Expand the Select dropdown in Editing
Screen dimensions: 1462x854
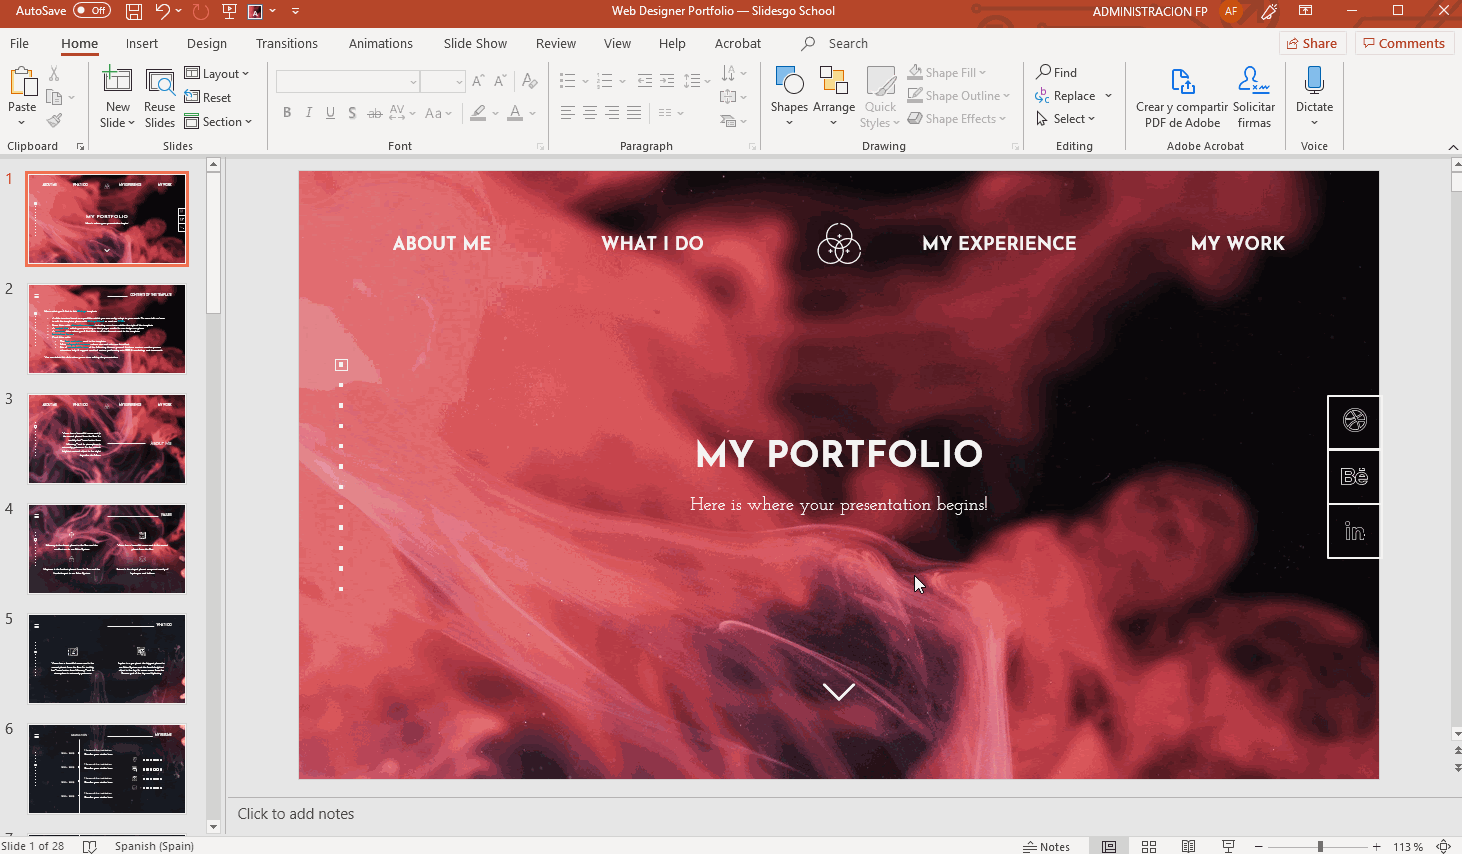pyautogui.click(x=1067, y=119)
